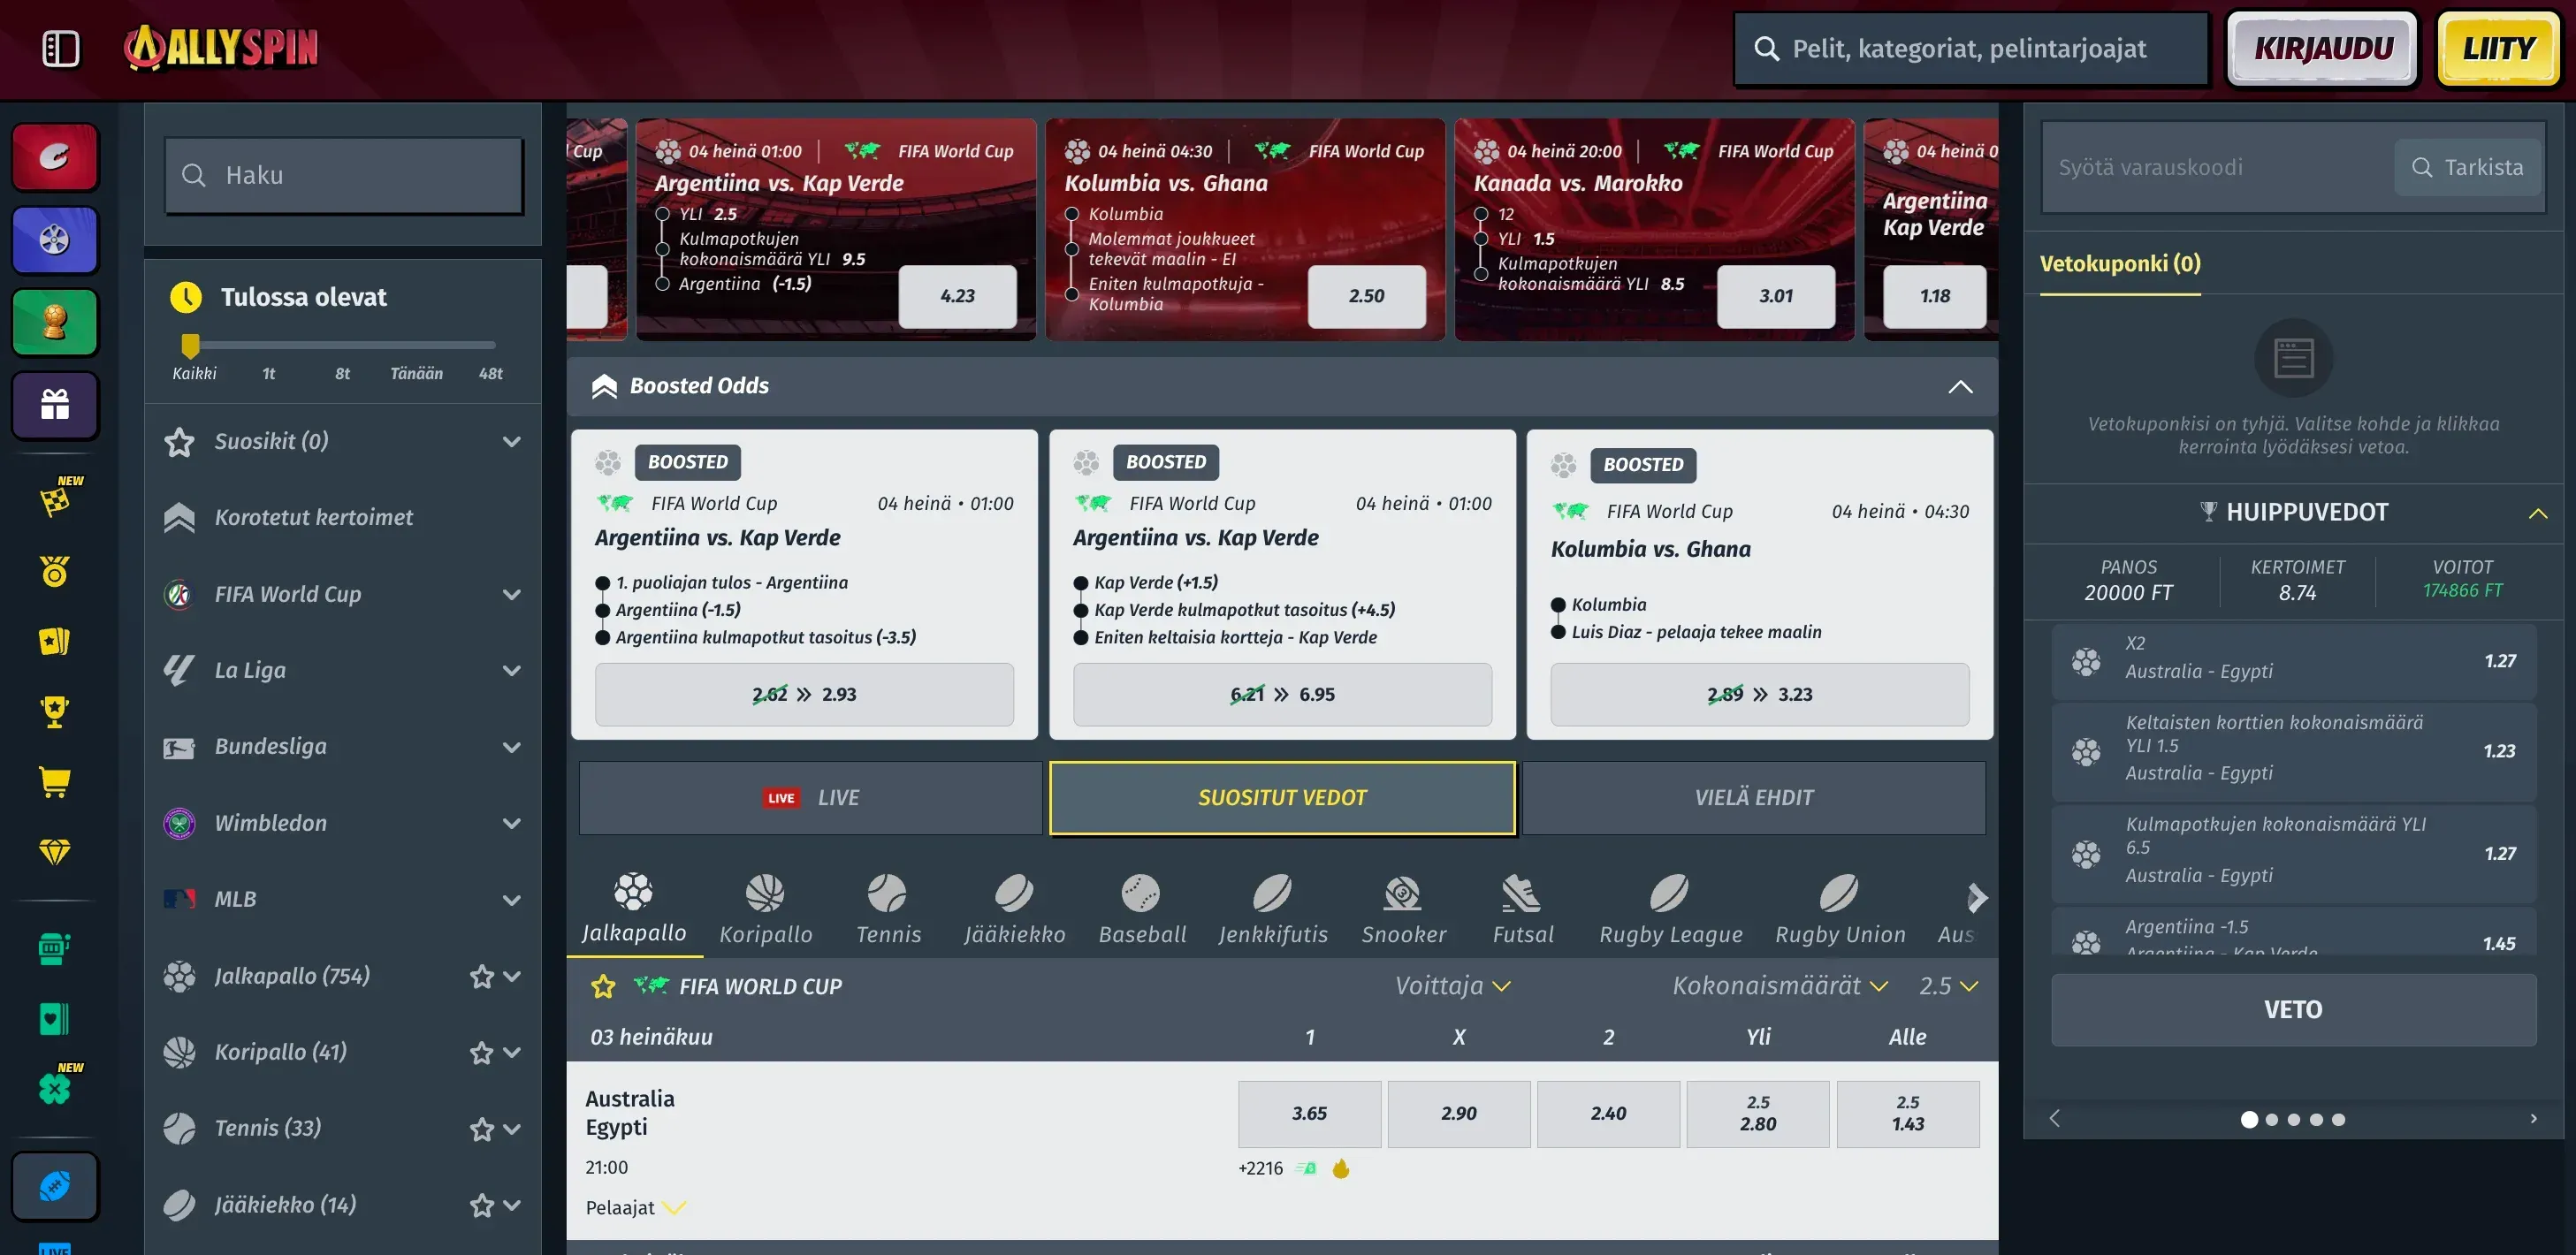Image resolution: width=2576 pixels, height=1255 pixels.
Task: Collapse the HUIPPUVEDOT panel
Action: pyautogui.click(x=2537, y=513)
